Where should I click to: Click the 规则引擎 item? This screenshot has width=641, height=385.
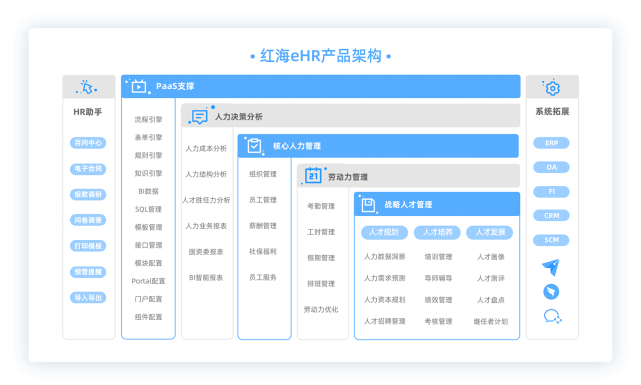pyautogui.click(x=148, y=155)
